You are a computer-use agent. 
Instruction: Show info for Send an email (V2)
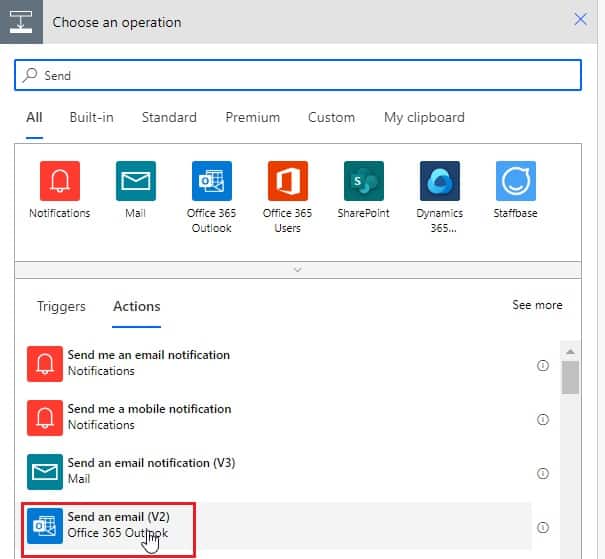point(543,527)
